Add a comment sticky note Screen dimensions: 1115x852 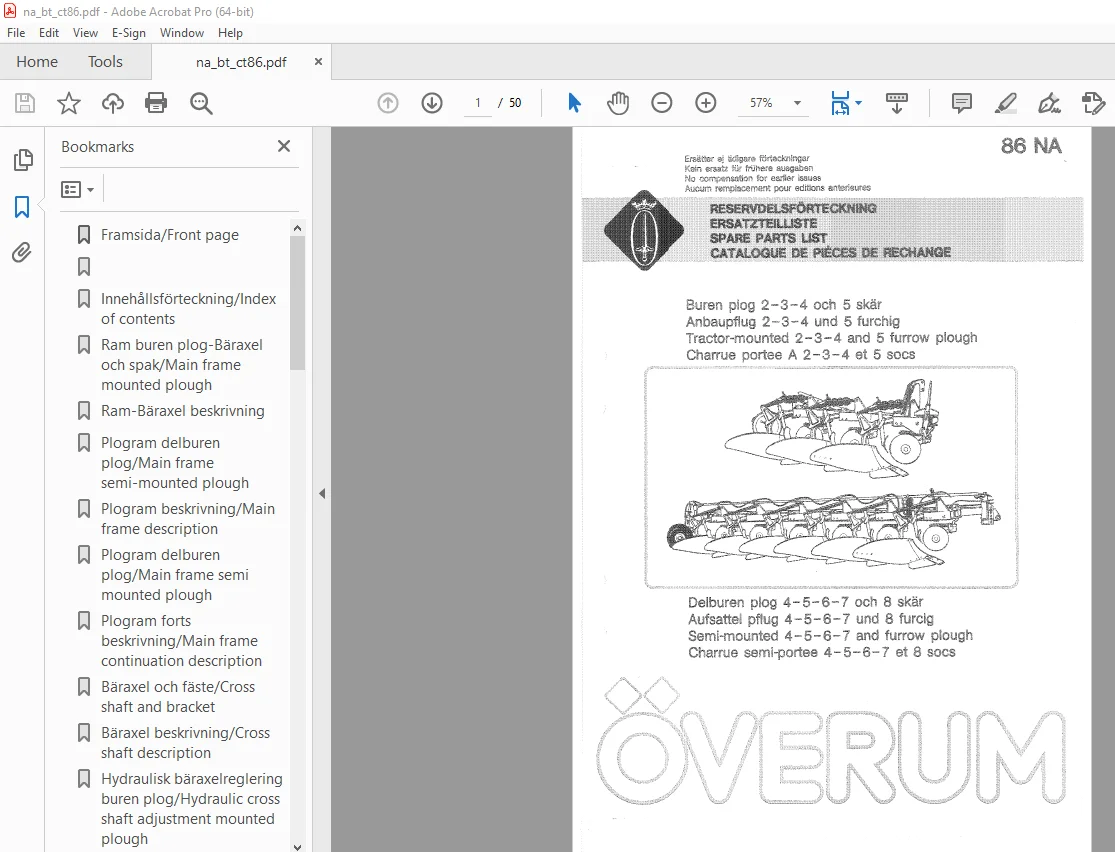tap(961, 103)
